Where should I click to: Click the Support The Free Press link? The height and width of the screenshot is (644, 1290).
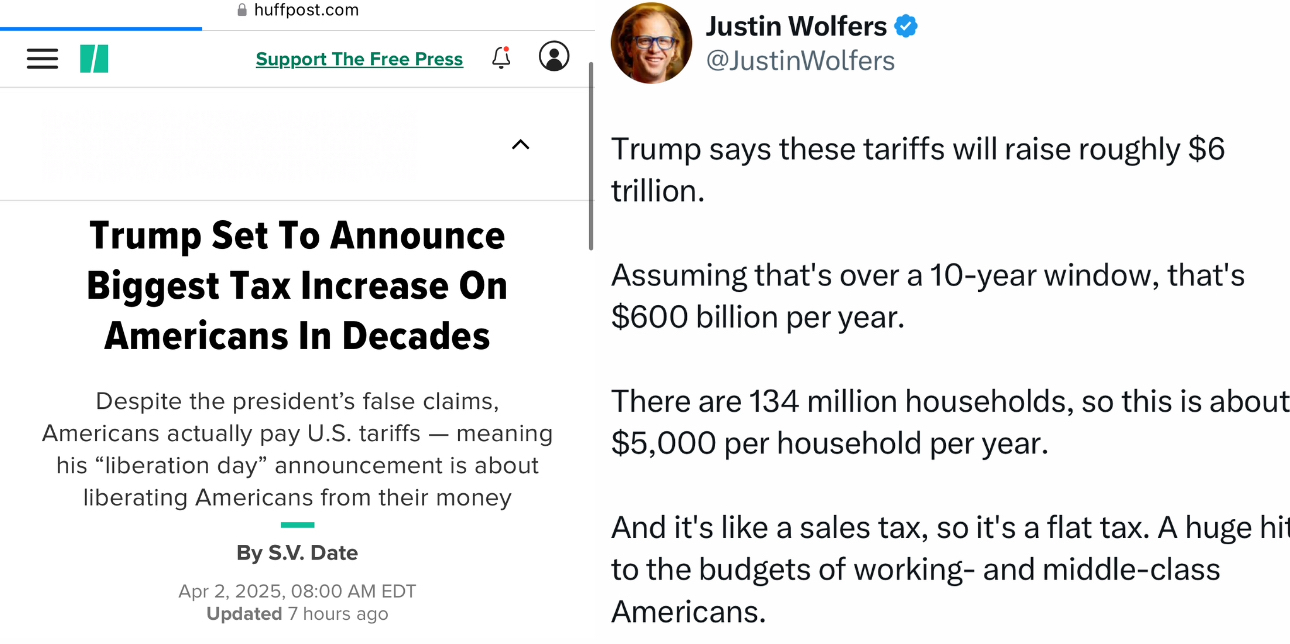[x=359, y=59]
